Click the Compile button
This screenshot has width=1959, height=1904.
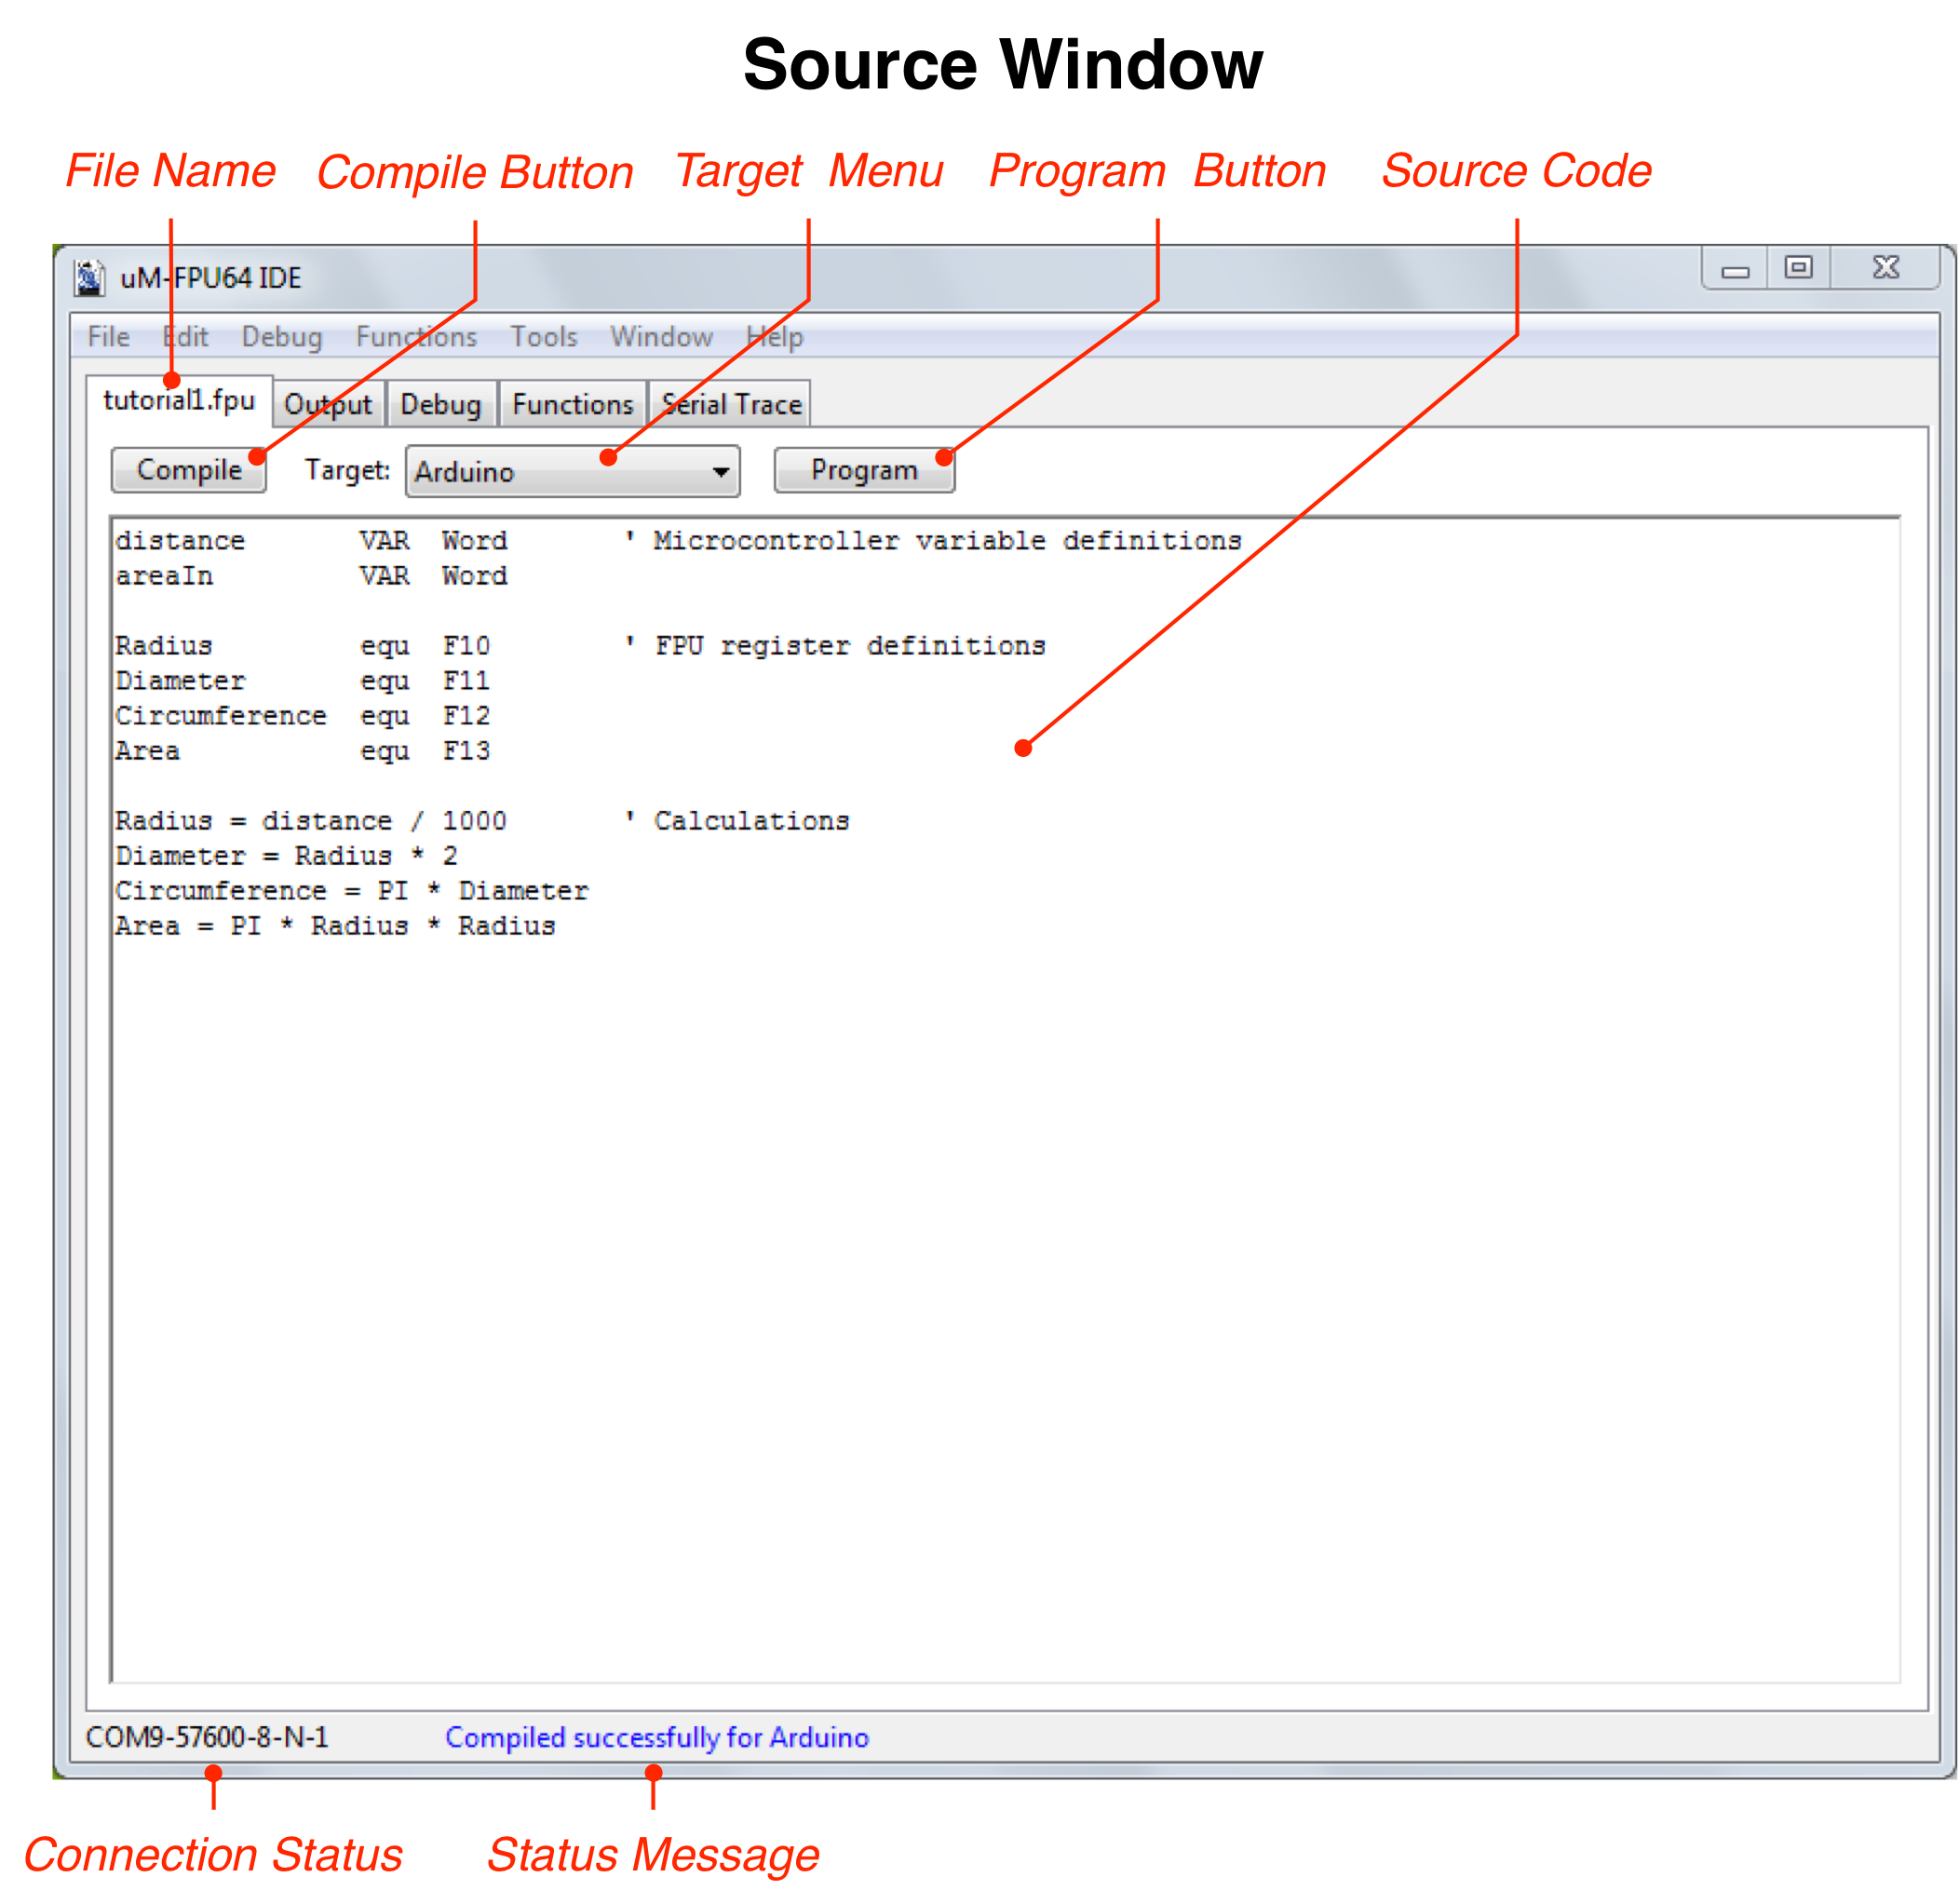(189, 470)
